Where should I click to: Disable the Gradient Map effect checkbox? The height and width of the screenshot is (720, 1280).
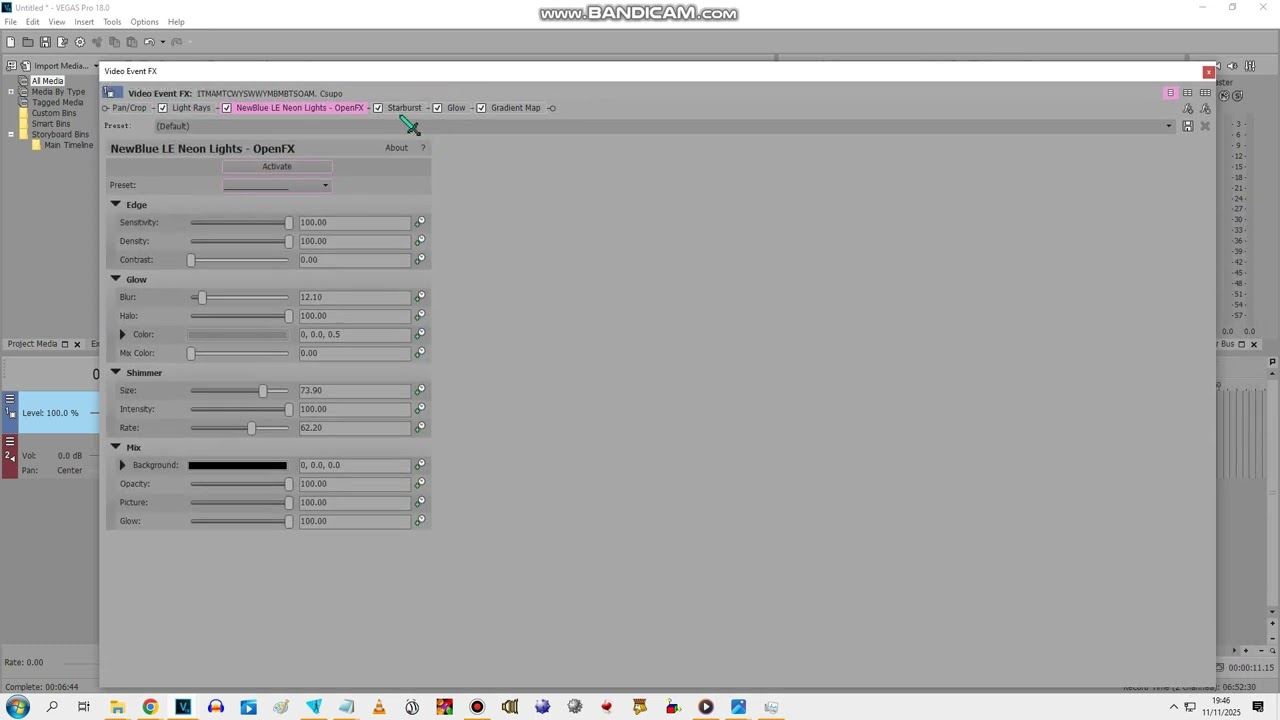[481, 108]
